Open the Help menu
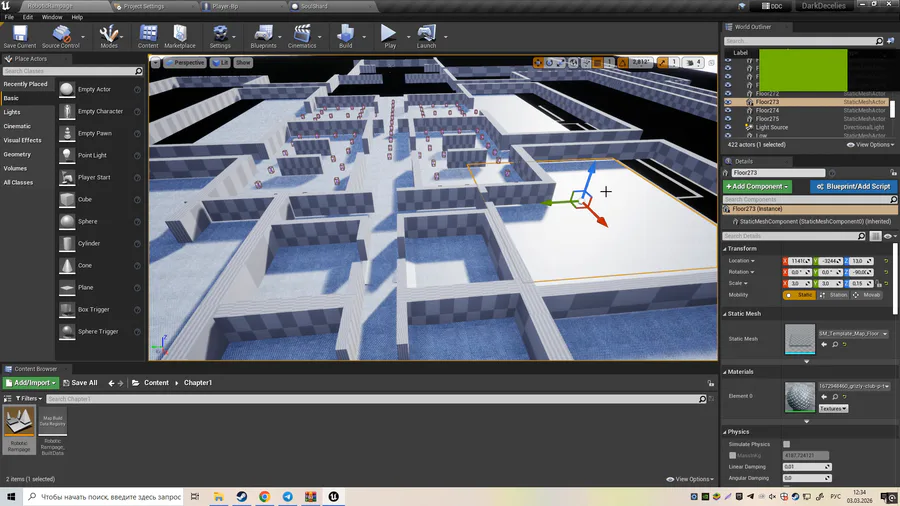 pos(77,17)
